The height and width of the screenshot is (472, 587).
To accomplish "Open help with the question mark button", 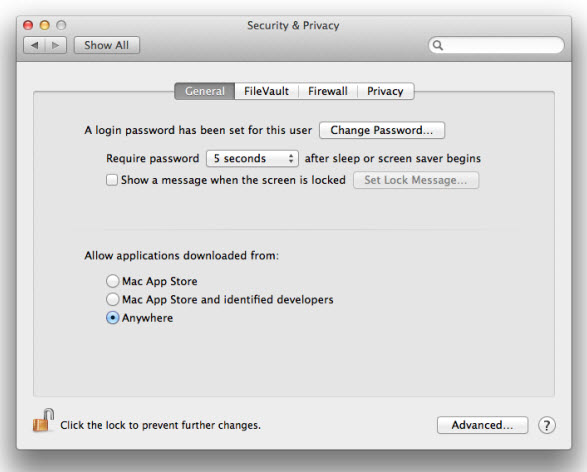I will tap(547, 425).
